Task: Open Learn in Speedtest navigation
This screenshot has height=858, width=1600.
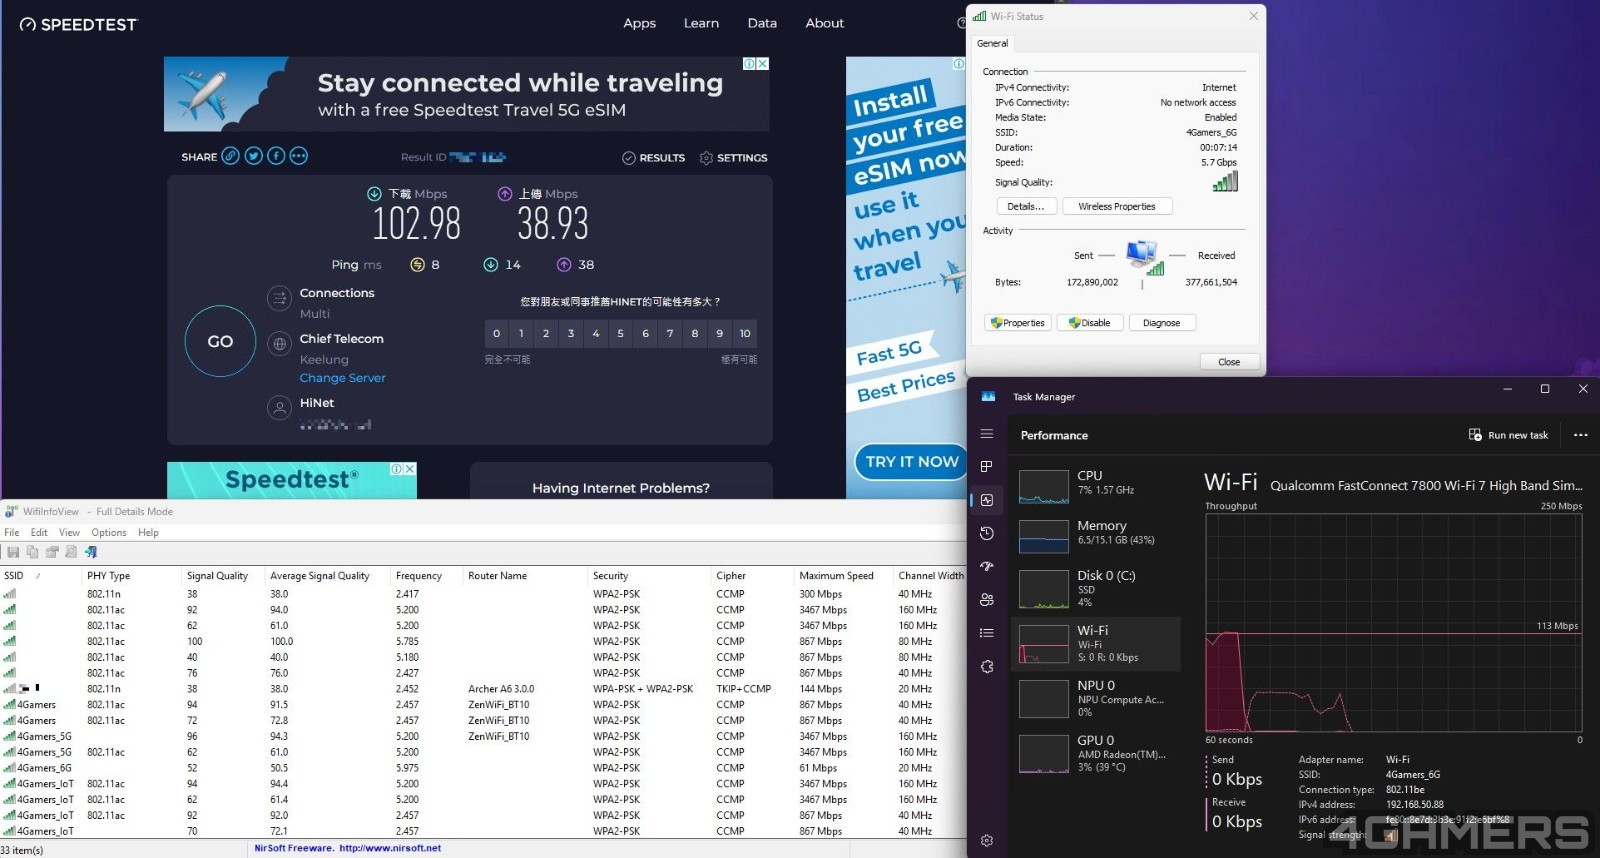Action: click(701, 23)
